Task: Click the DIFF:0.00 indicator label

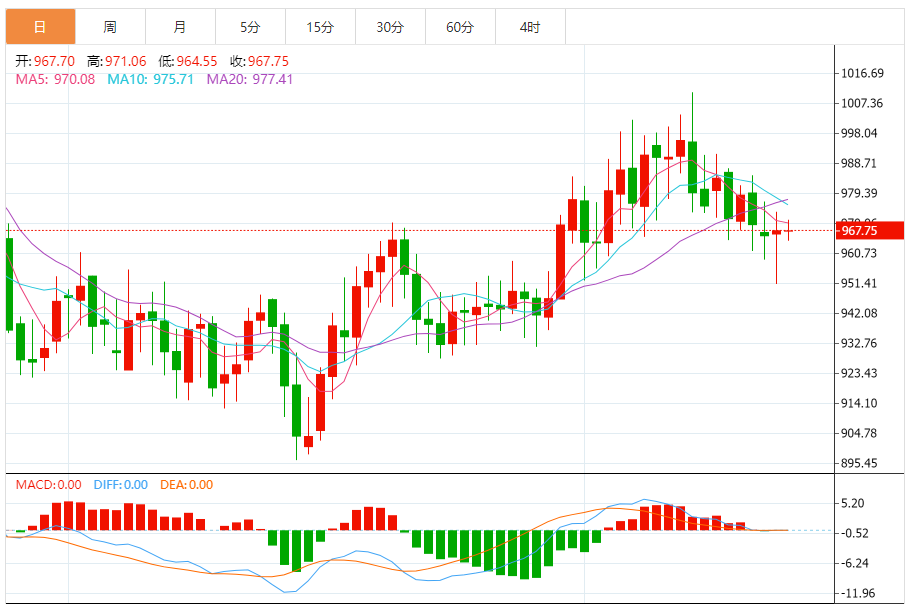Action: coord(121,485)
